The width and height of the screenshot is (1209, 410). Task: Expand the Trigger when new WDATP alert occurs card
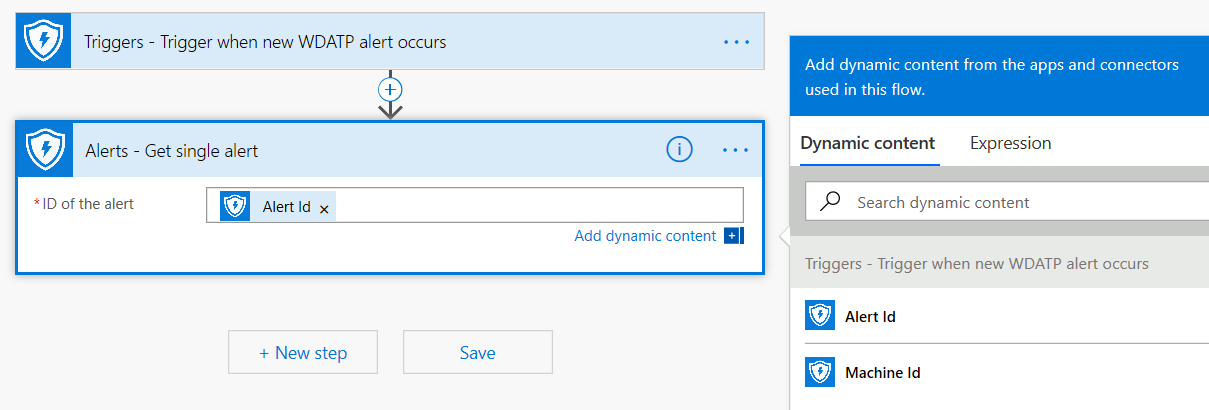tap(390, 41)
